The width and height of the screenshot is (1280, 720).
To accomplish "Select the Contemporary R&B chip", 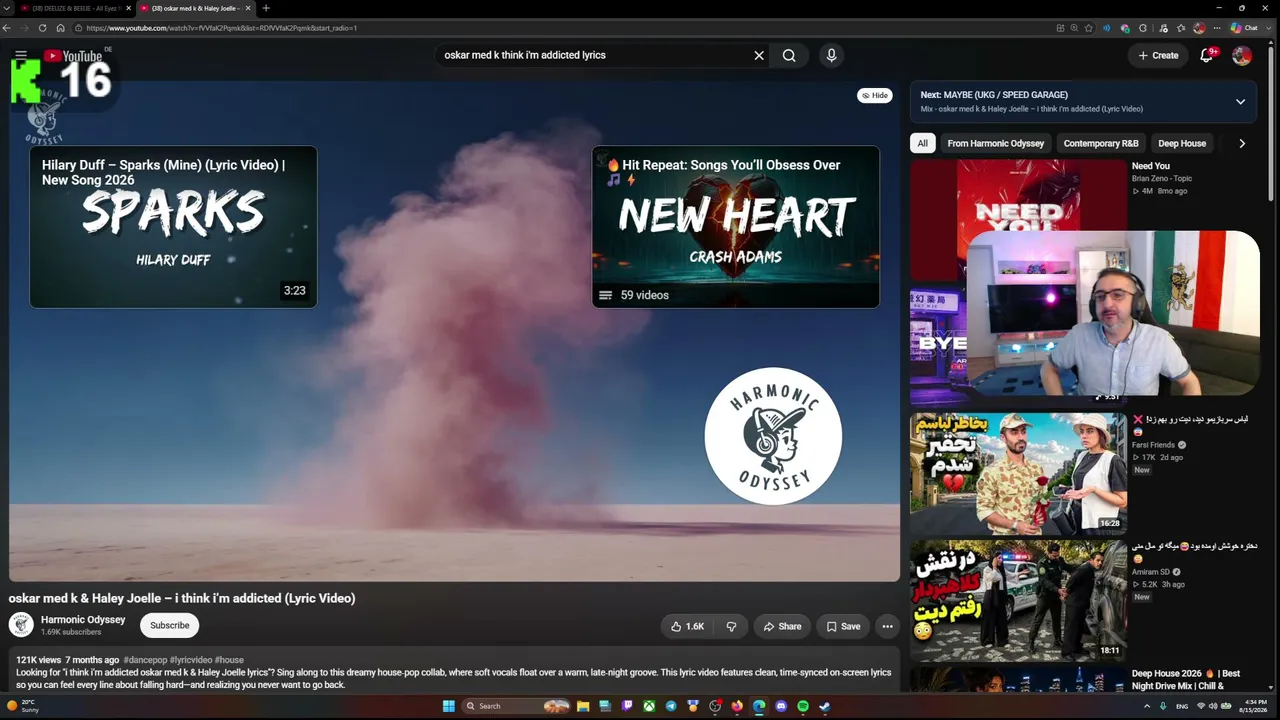I will 1101,143.
